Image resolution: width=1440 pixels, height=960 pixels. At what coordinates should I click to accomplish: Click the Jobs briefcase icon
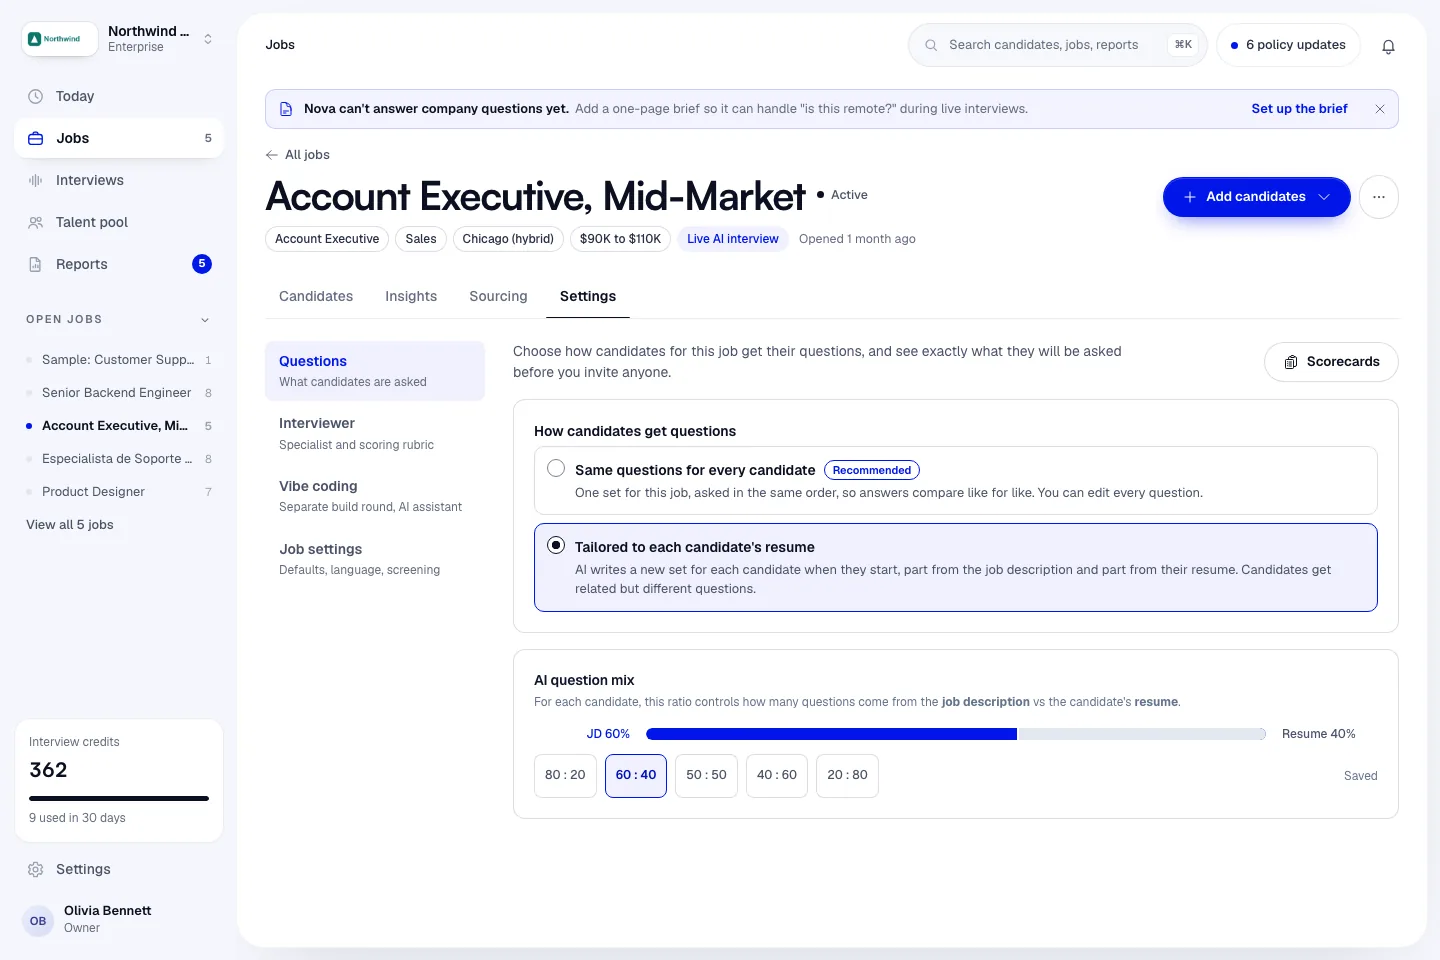36,139
